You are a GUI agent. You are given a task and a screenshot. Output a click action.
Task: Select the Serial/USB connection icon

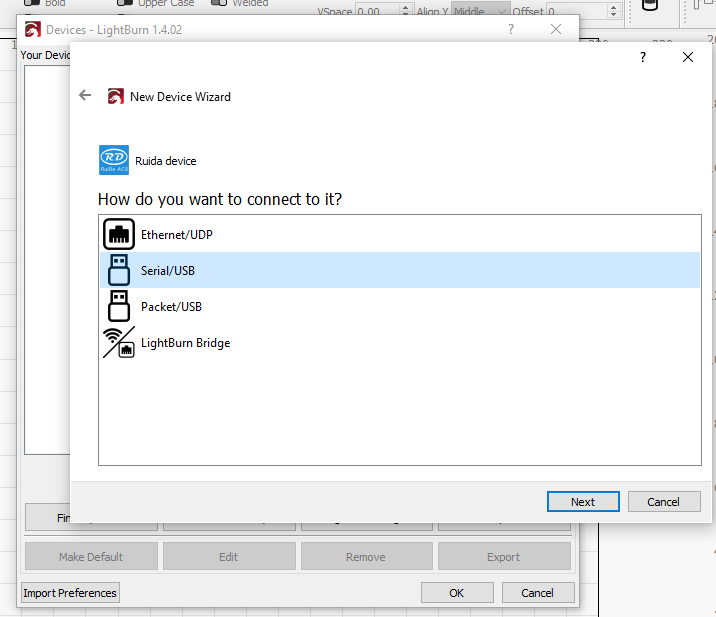119,270
